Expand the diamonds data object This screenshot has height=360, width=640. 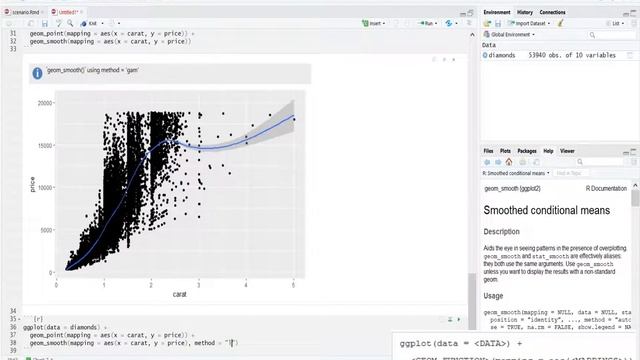[485, 55]
